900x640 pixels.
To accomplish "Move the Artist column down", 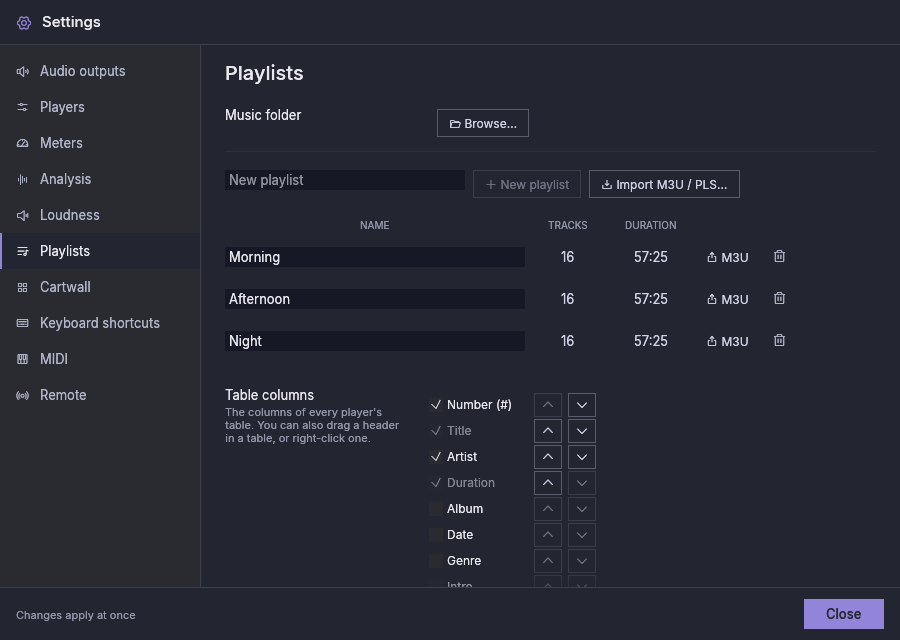I will tap(581, 457).
